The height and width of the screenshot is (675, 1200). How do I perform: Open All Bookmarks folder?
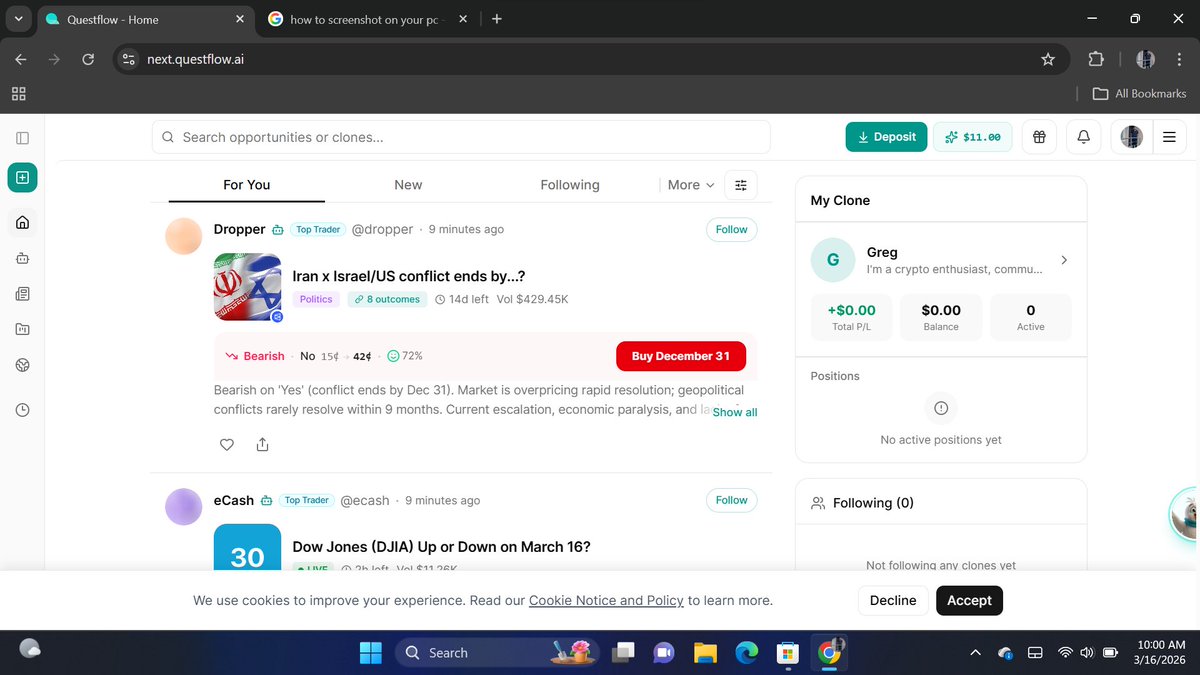1139,93
